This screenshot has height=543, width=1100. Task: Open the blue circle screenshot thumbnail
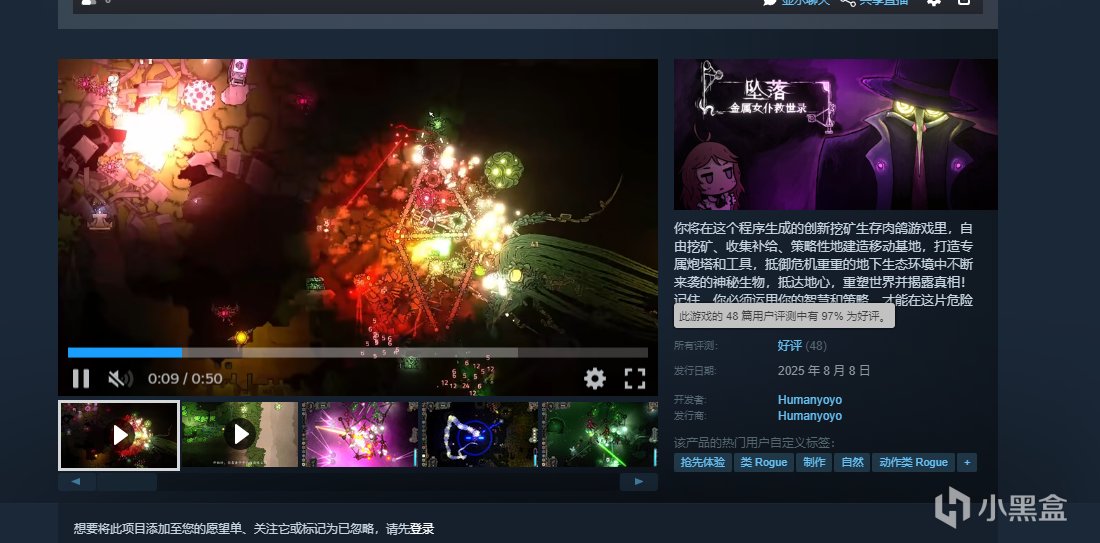(x=480, y=434)
